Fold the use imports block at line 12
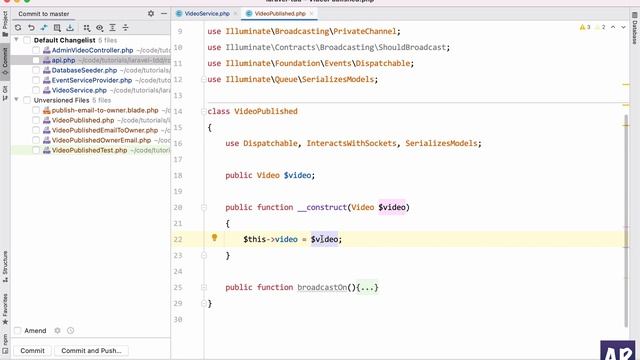Viewport: 640px width, 360px height. coord(203,79)
